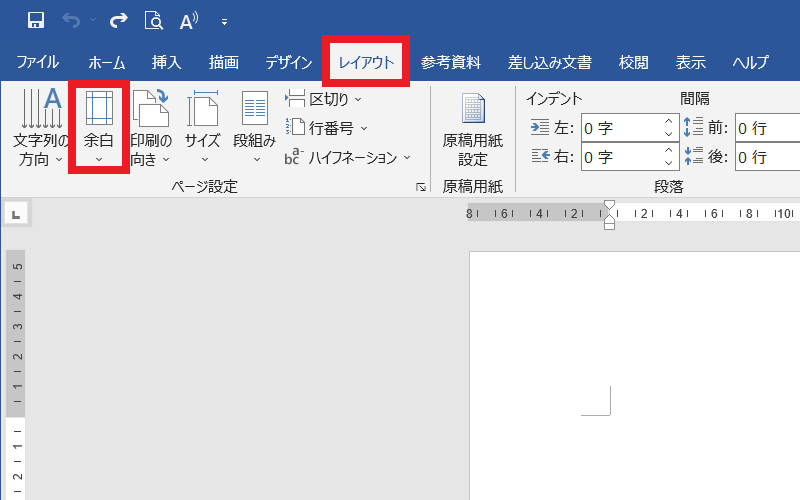The width and height of the screenshot is (800, 500).
Task: Open the 印刷の向き orientation button
Action: (x=151, y=128)
